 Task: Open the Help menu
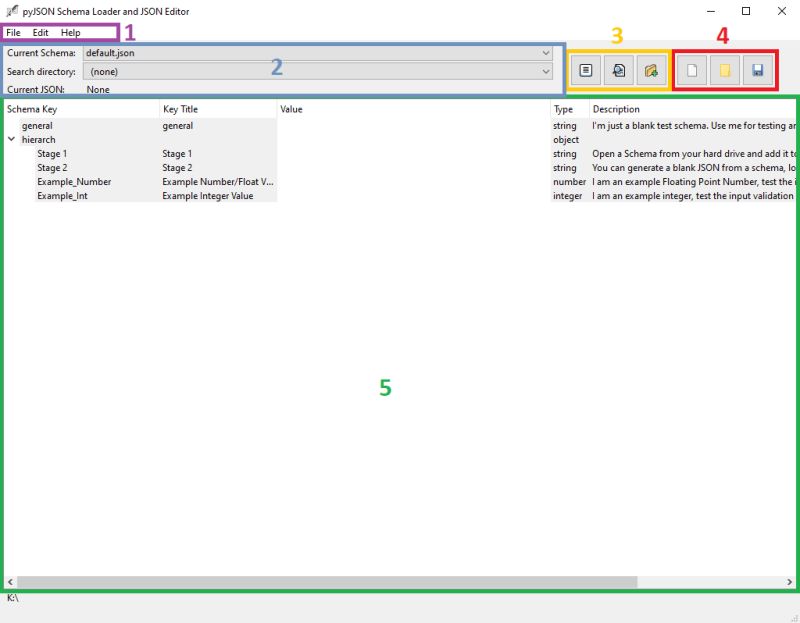[69, 31]
